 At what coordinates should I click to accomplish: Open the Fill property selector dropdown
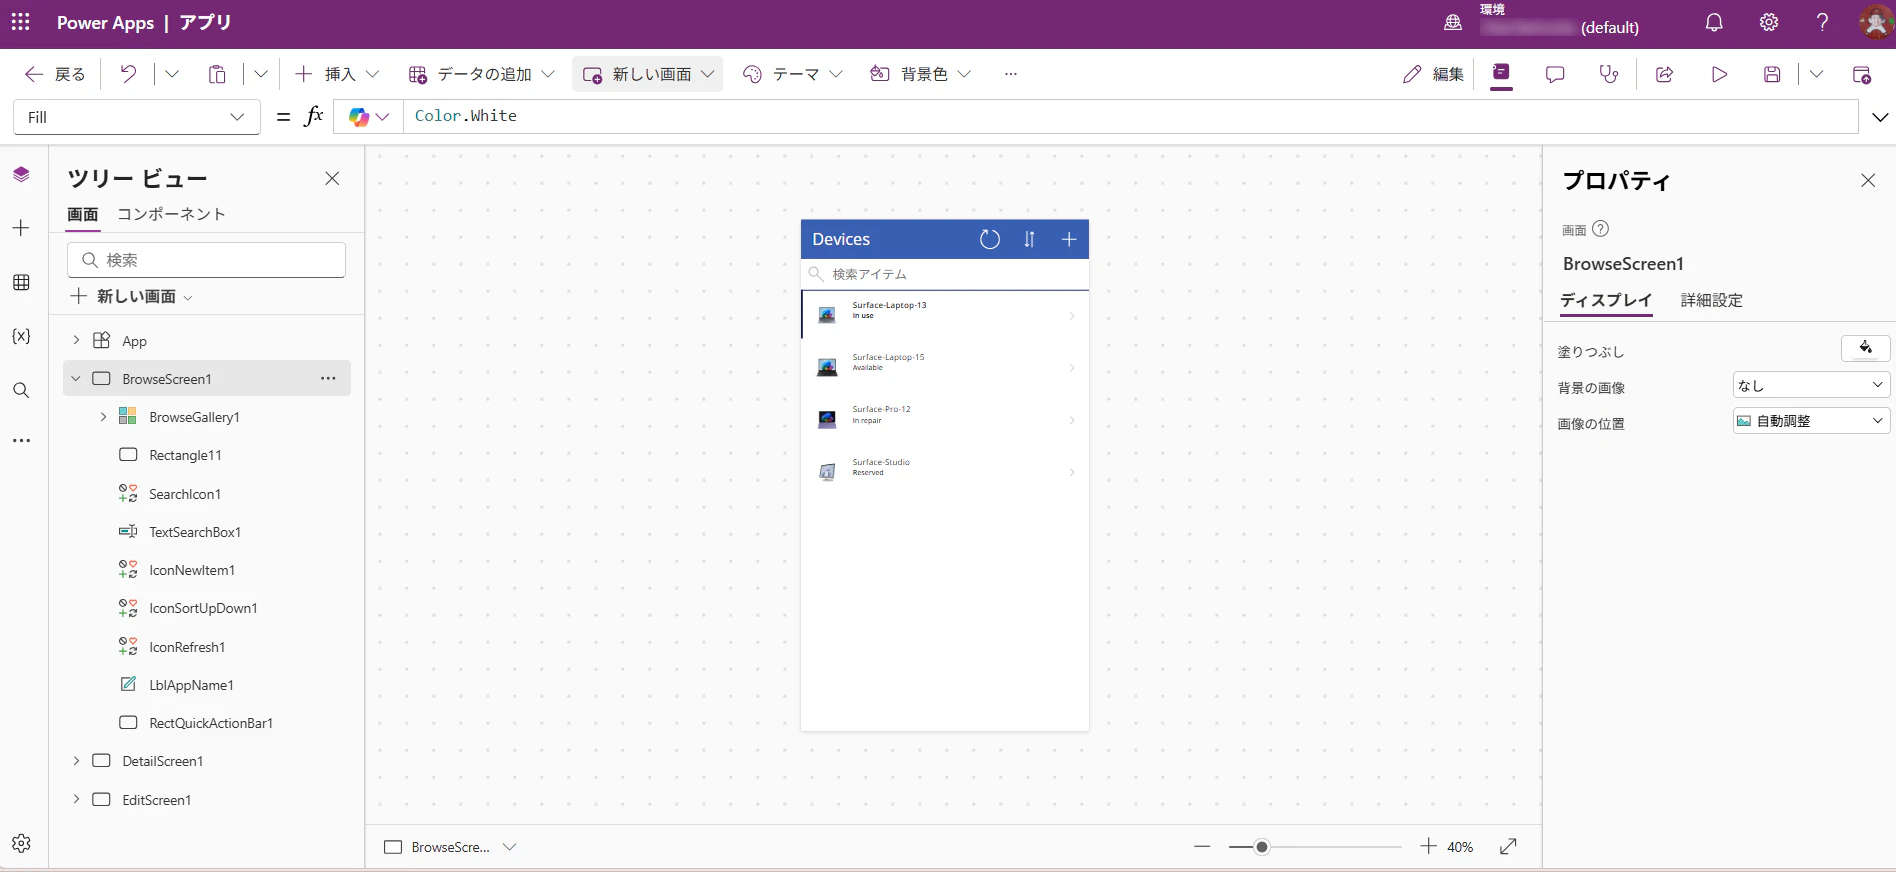pyautogui.click(x=137, y=117)
